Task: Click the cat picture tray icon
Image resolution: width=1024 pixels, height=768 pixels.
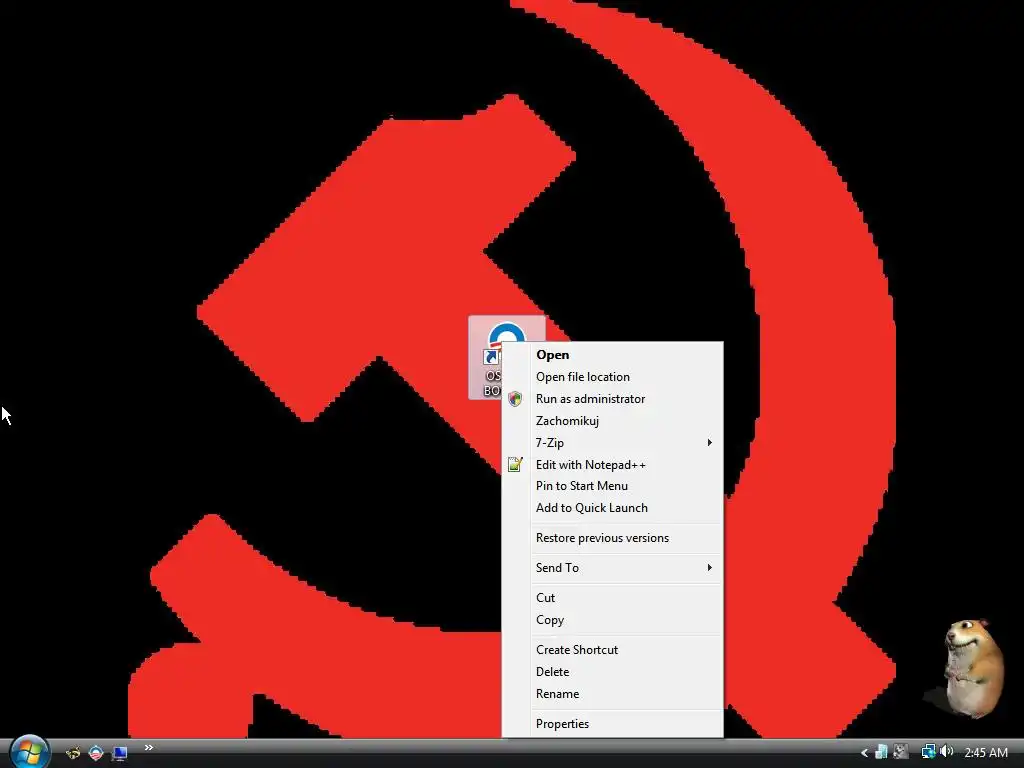Action: coord(901,752)
